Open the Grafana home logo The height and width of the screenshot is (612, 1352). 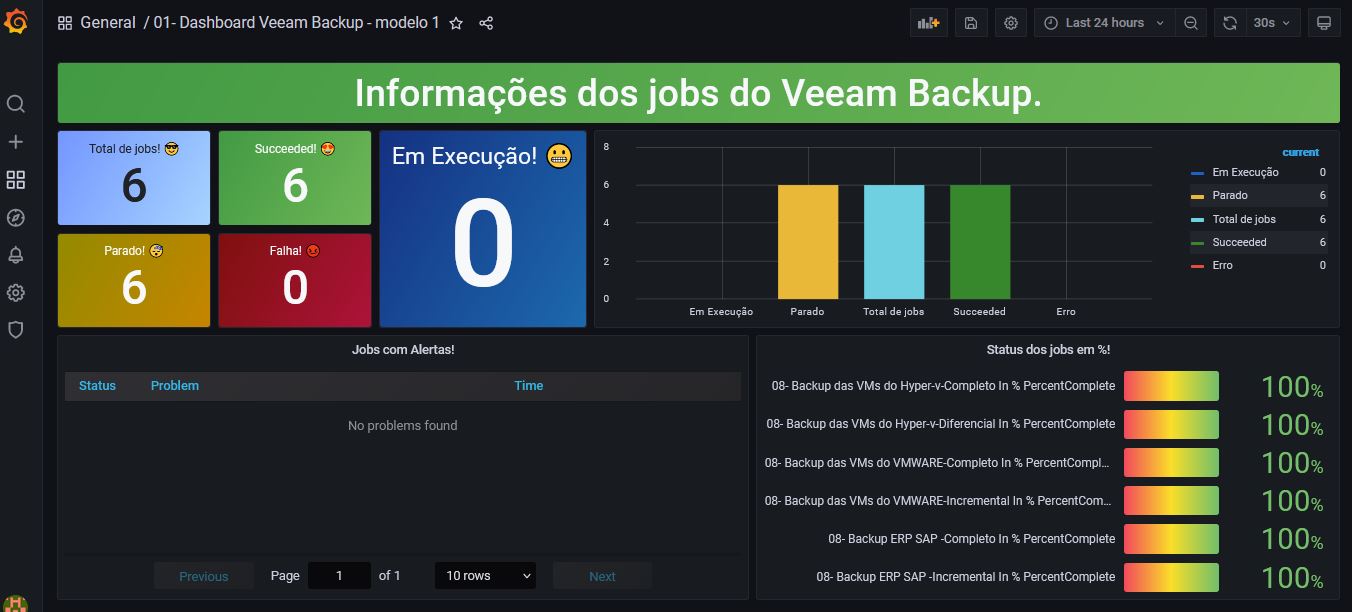[x=16, y=21]
